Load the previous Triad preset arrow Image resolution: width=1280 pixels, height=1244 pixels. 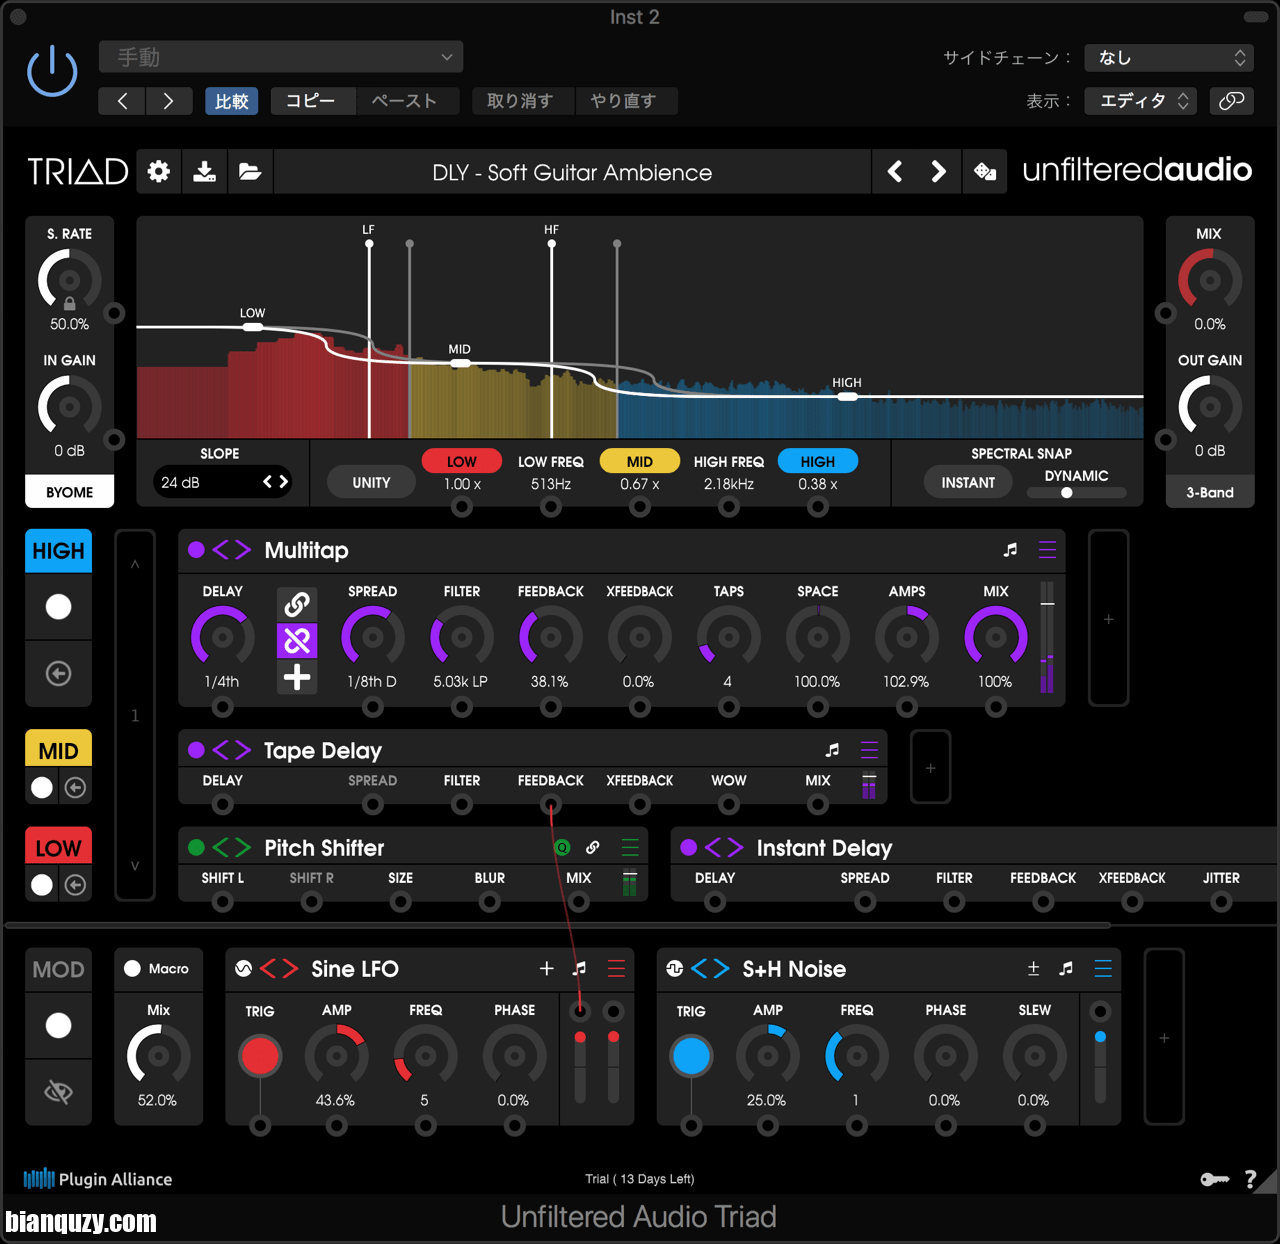(895, 172)
